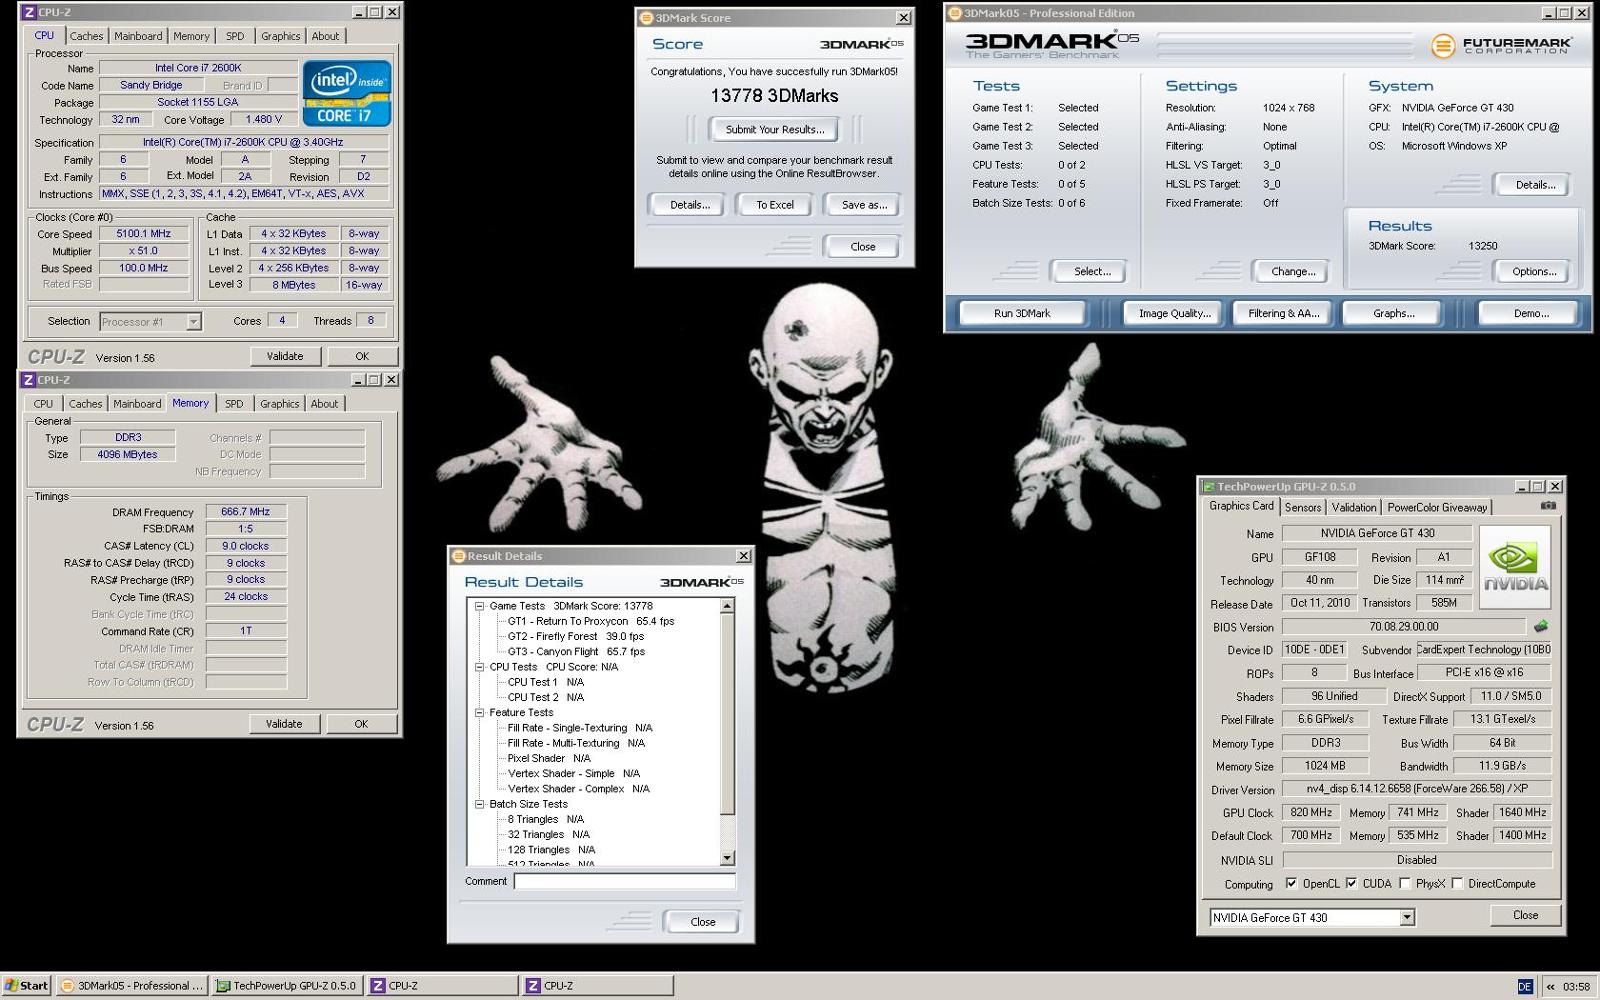1600x1000 pixels.
Task: Open Filtering & AA button
Action: click(1284, 313)
